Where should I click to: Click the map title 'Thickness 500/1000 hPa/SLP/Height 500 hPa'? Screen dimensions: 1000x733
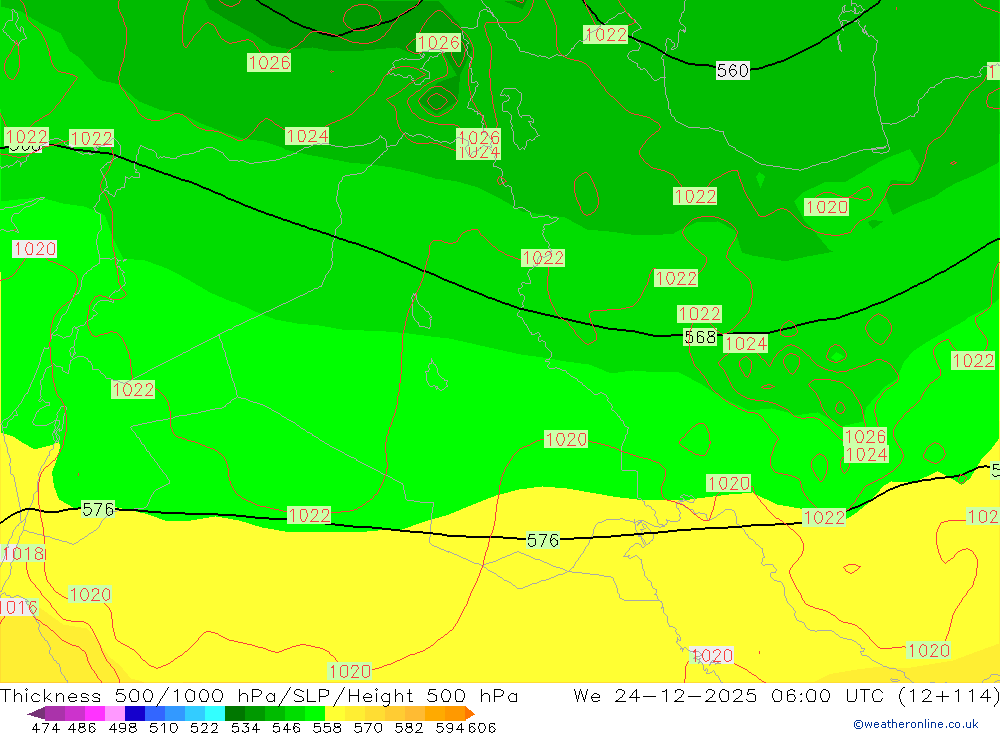259,695
